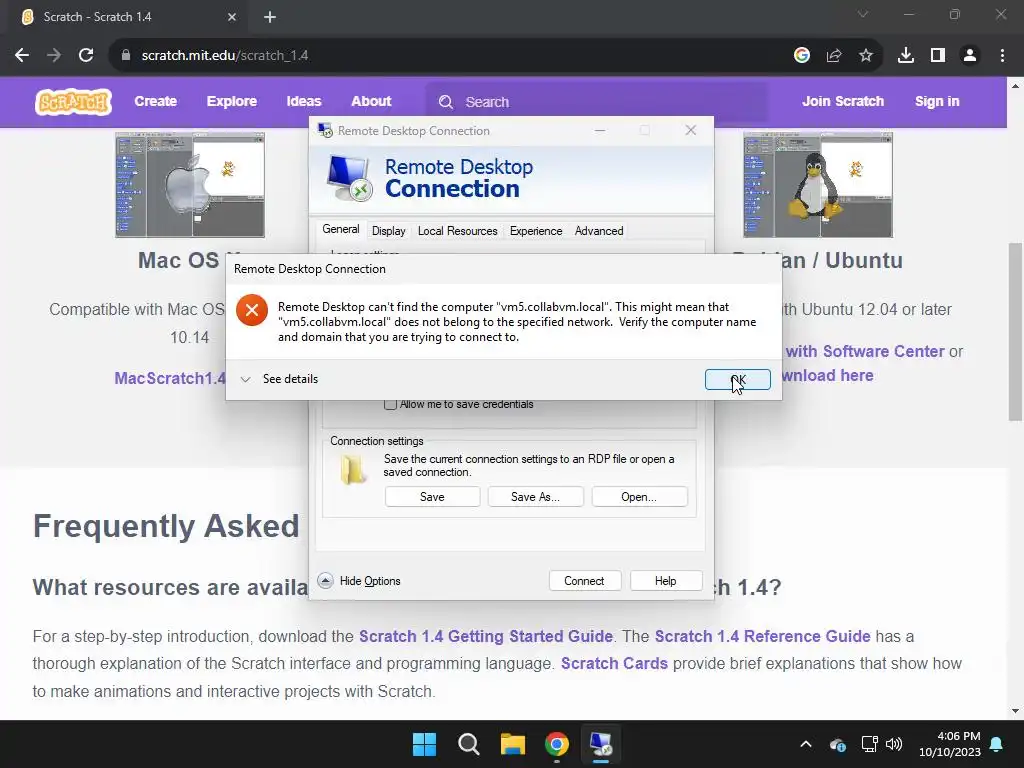Open Windows Start menu
This screenshot has height=768, width=1024.
pos(424,744)
